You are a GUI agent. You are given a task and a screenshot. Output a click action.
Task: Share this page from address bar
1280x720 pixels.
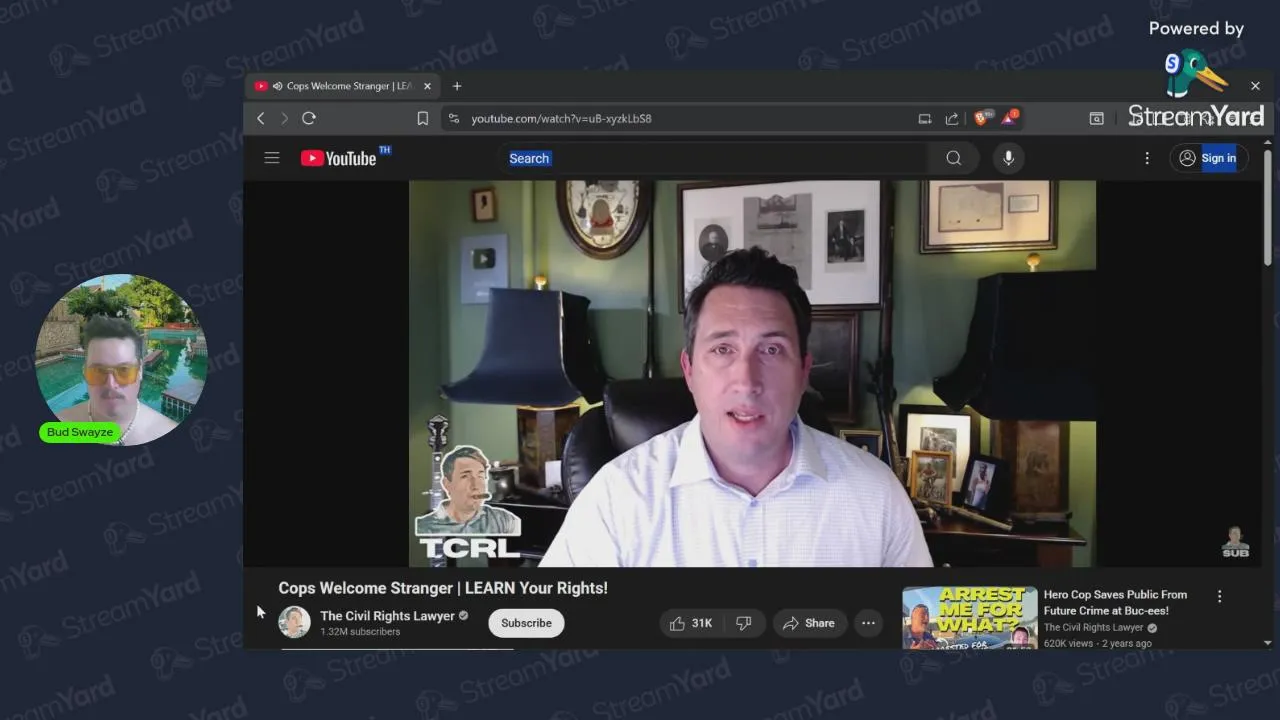(x=952, y=118)
